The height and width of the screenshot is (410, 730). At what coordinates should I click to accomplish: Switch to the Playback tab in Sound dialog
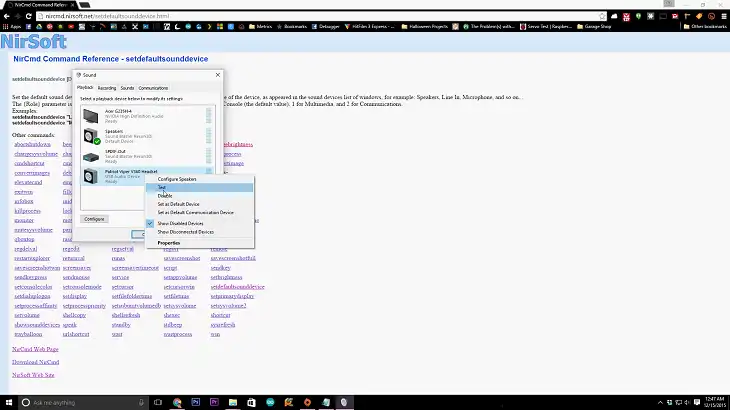point(85,87)
